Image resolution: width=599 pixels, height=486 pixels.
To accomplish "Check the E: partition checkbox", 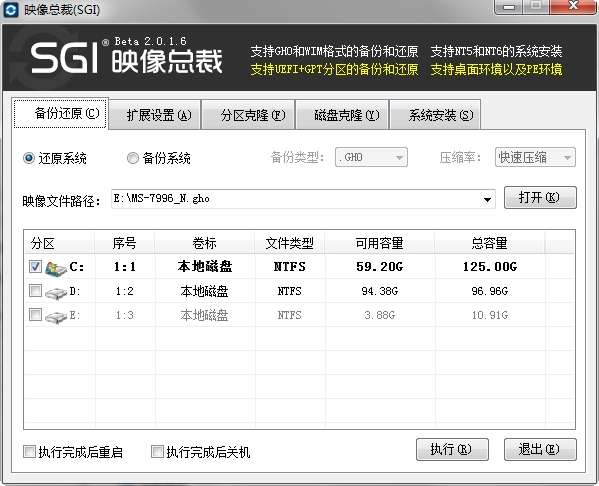I will [x=36, y=315].
